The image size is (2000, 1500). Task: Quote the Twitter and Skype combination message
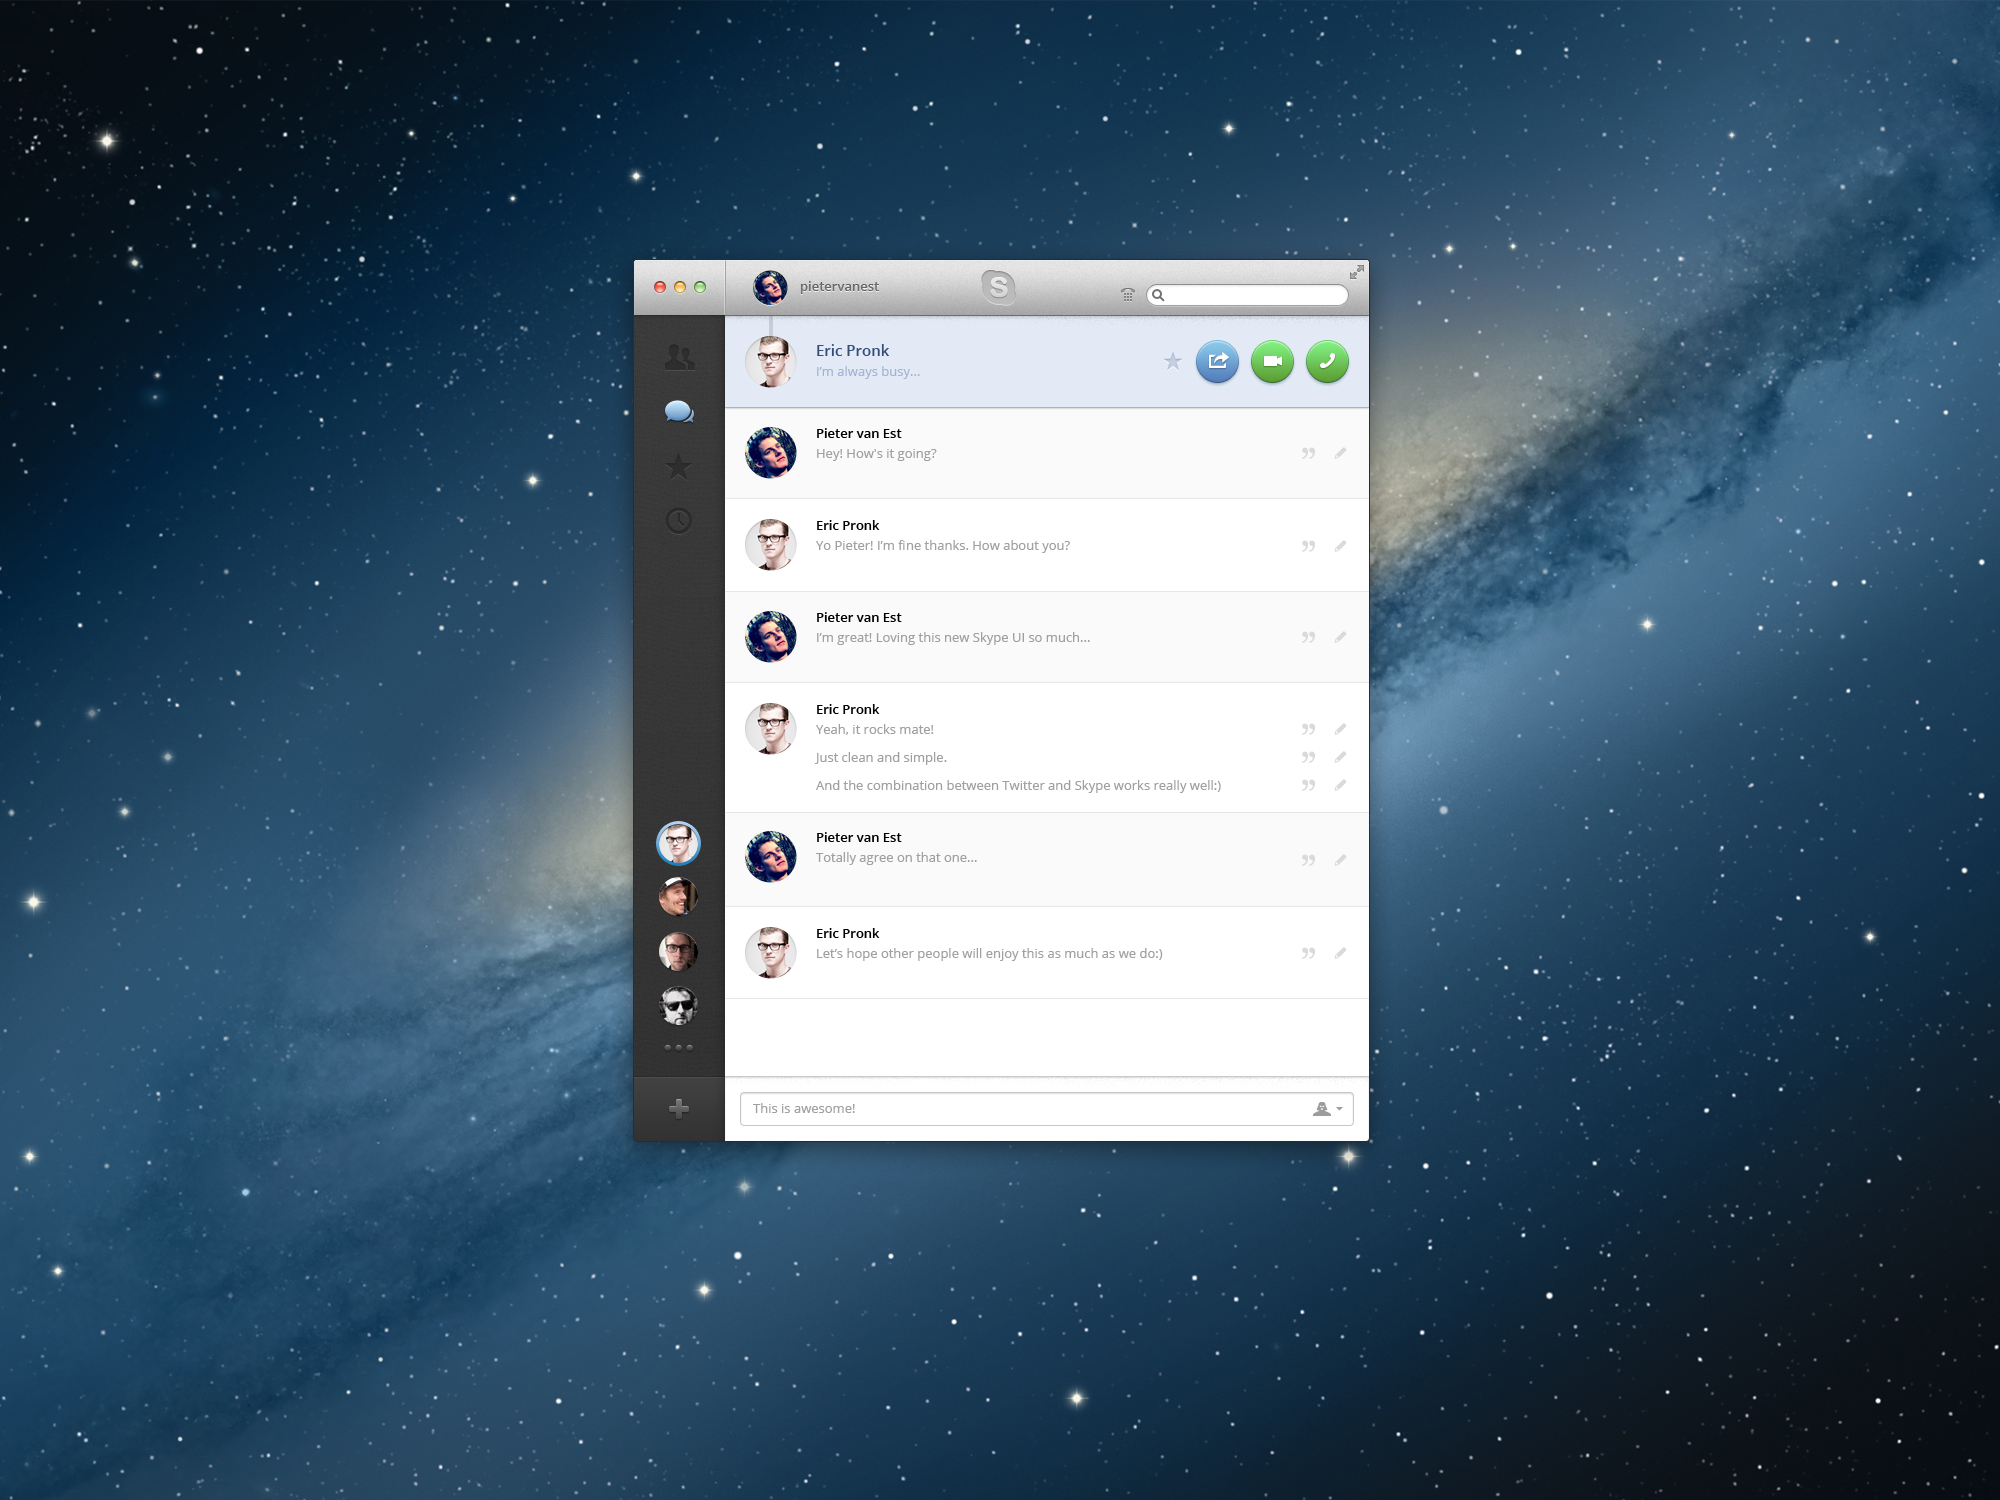click(1308, 785)
